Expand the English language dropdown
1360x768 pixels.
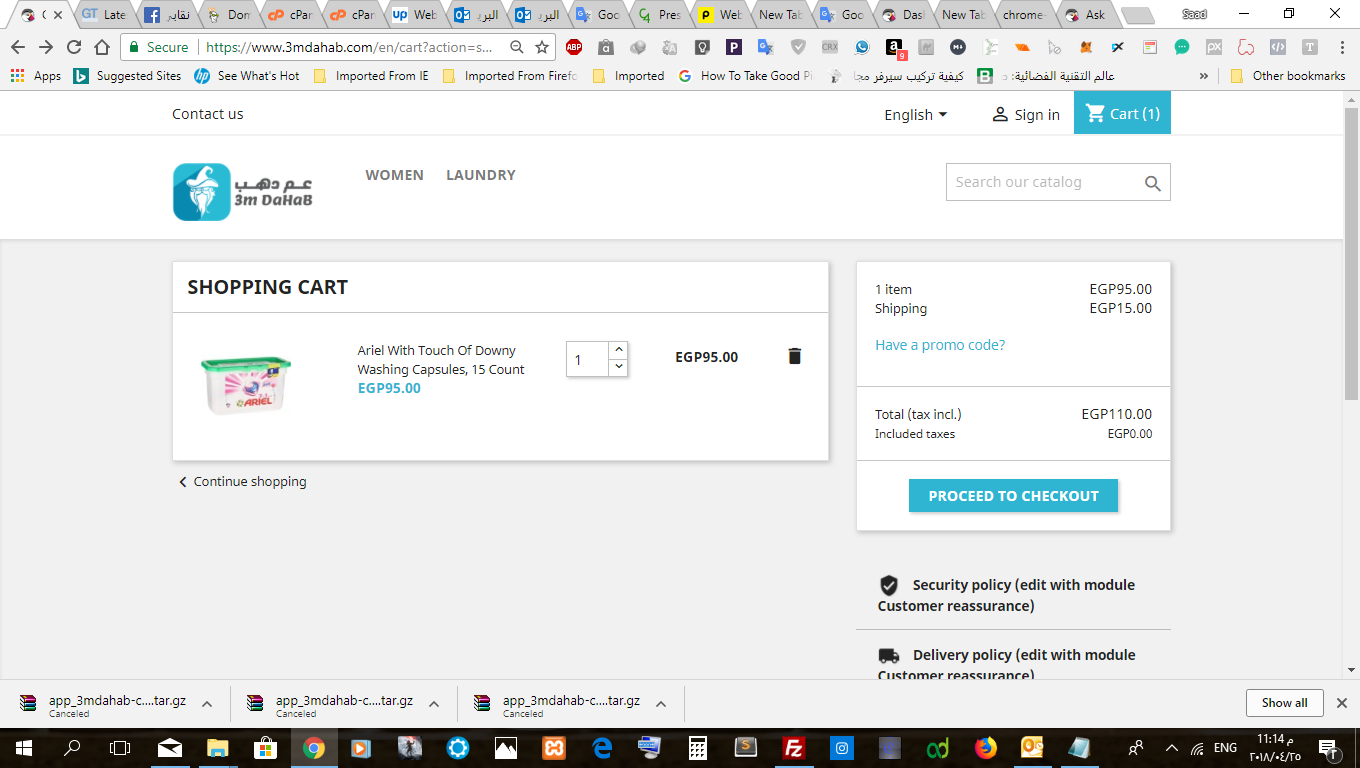pyautogui.click(x=915, y=115)
